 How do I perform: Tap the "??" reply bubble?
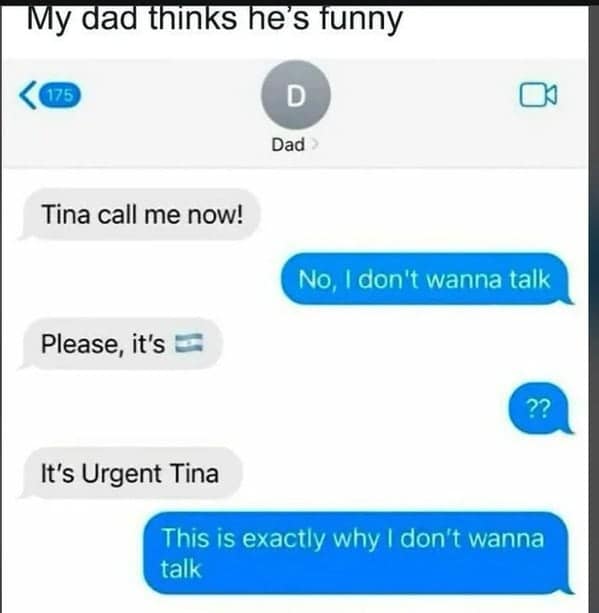tap(541, 409)
